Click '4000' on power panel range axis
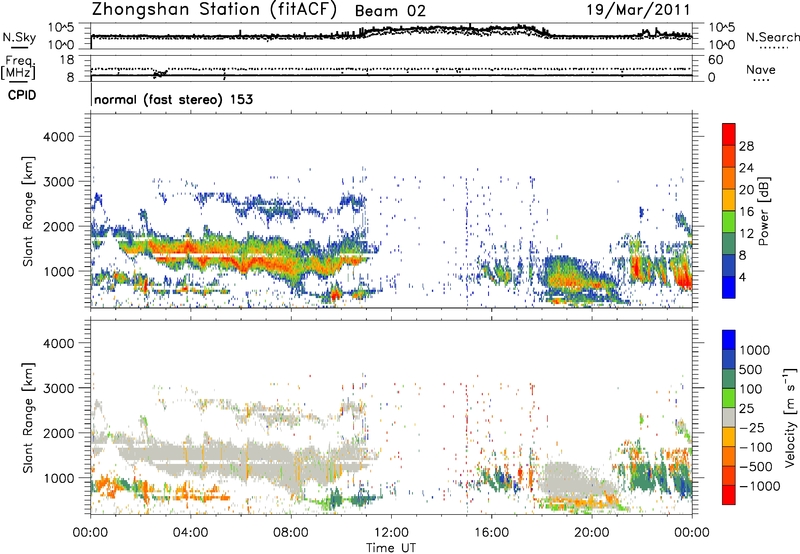800x554 pixels. click(x=59, y=137)
